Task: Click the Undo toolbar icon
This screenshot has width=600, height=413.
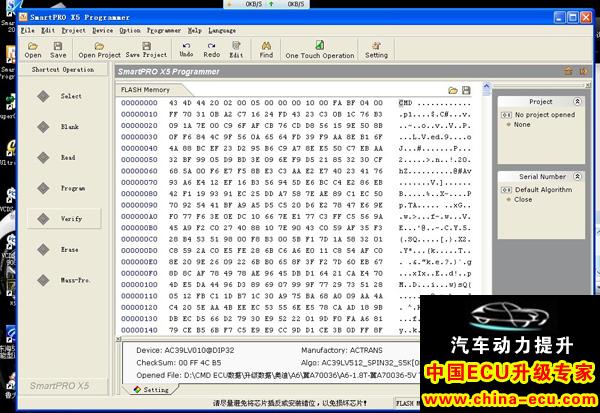Action: (186, 50)
